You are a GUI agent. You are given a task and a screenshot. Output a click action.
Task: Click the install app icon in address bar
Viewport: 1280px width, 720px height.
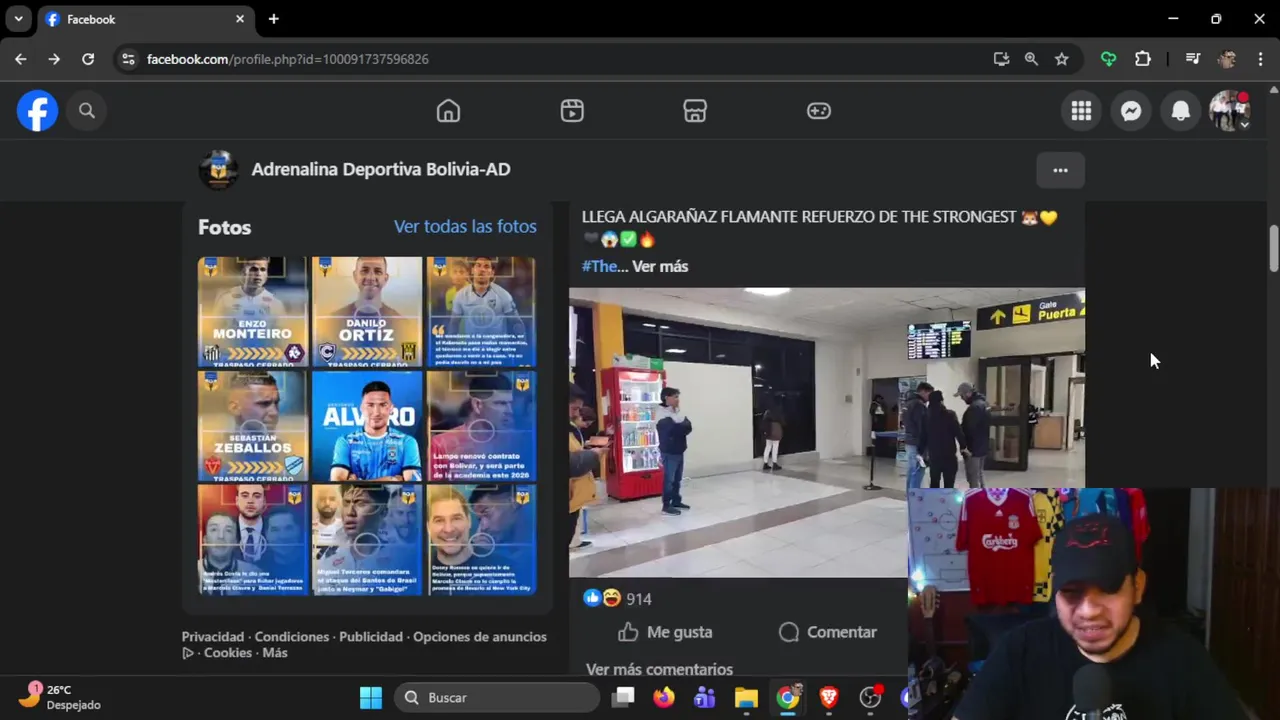1001,59
